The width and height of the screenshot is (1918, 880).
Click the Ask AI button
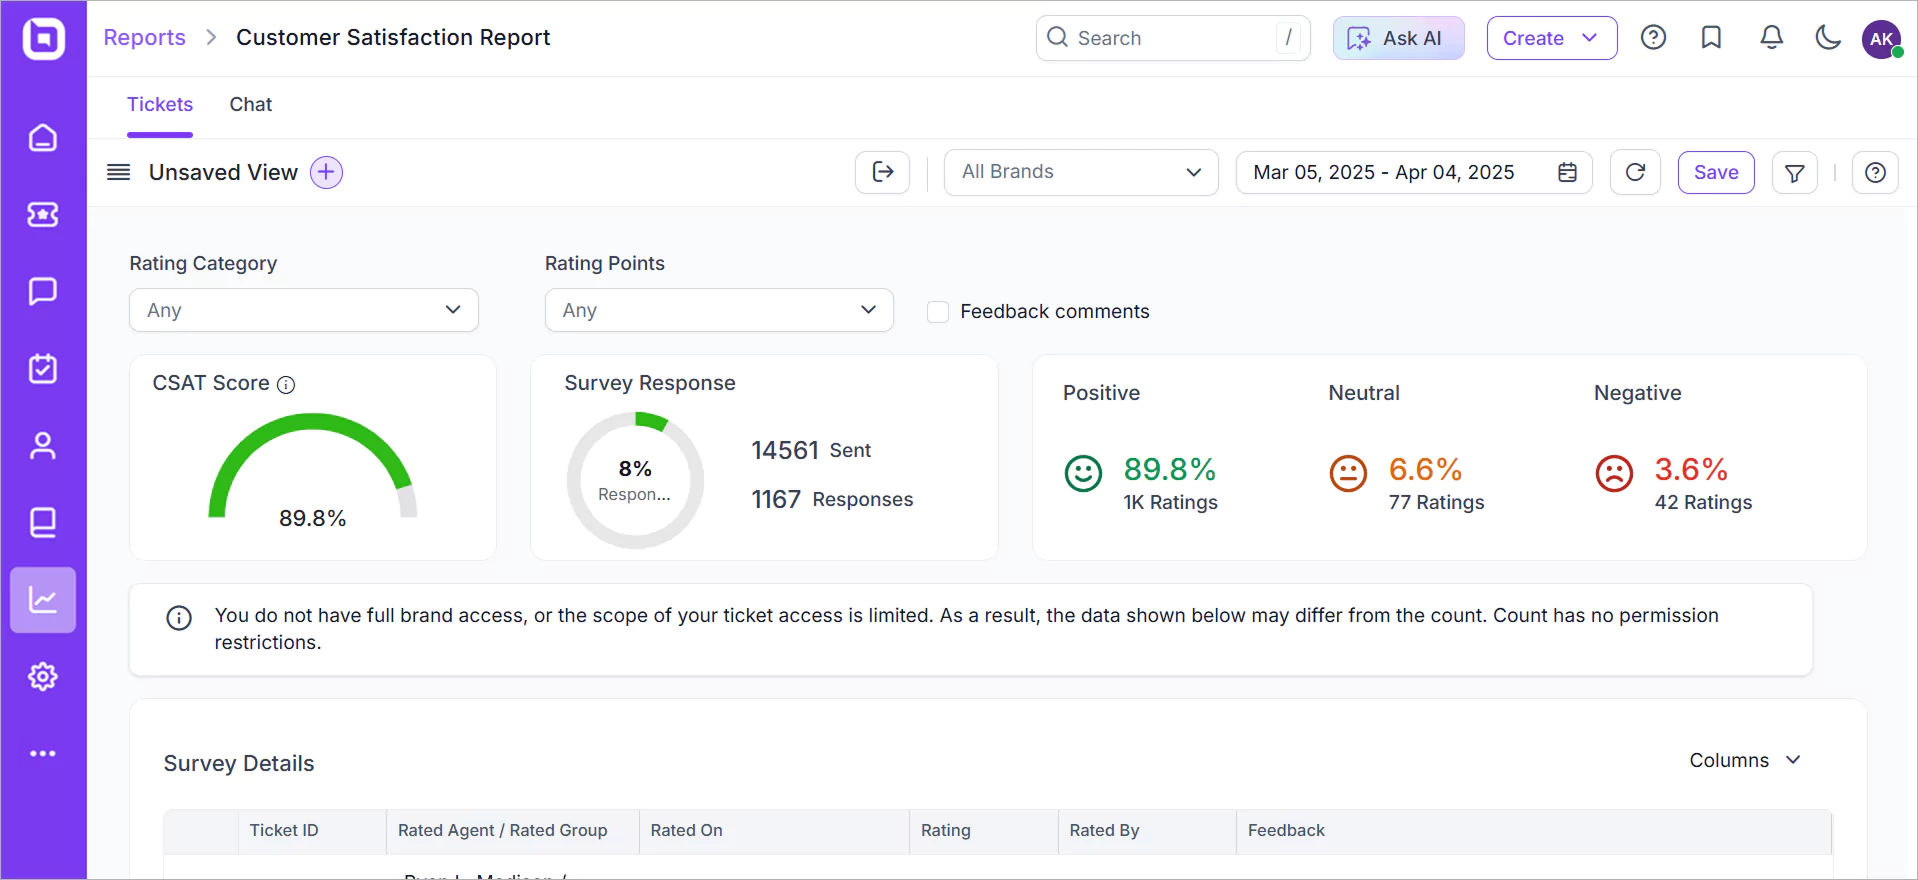click(x=1399, y=38)
